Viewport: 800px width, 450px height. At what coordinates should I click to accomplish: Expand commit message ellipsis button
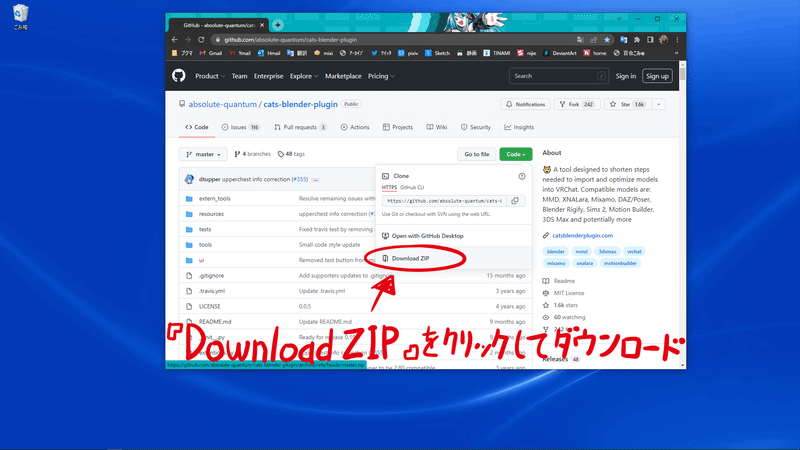coord(315,180)
